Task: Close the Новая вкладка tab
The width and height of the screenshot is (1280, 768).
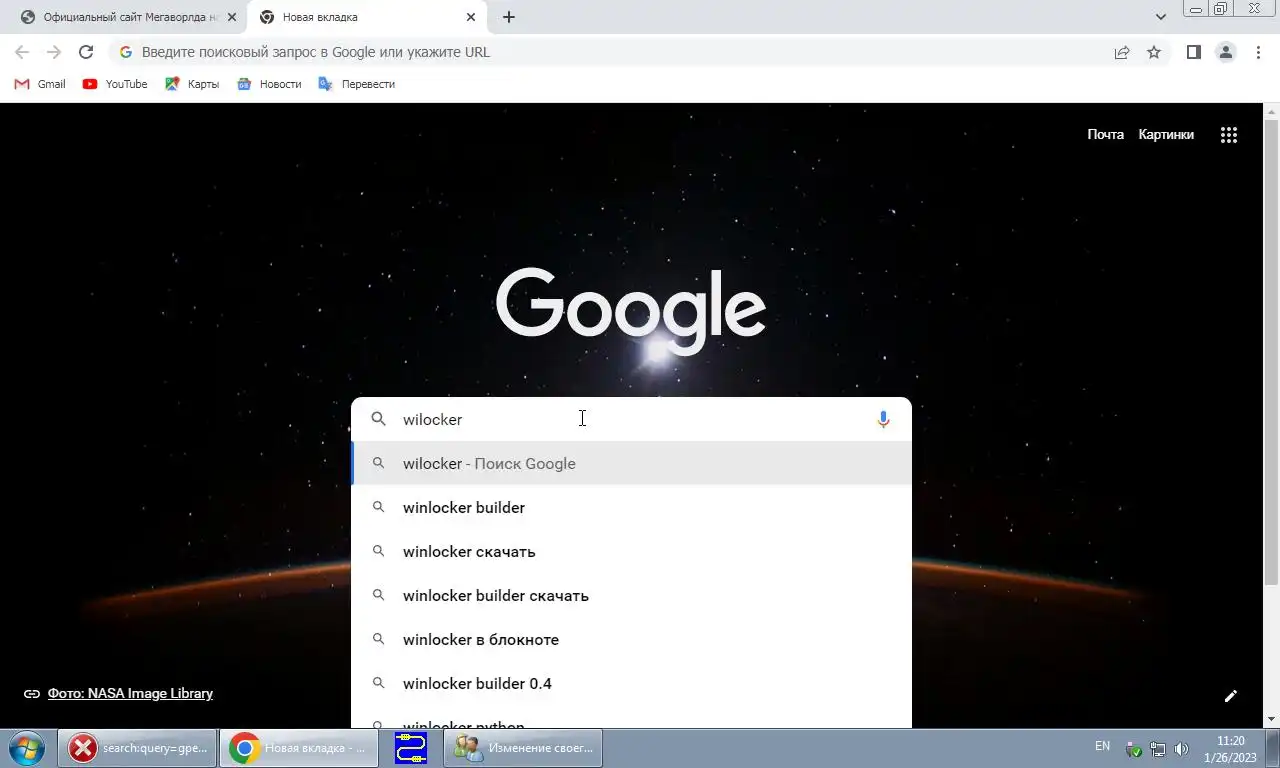Action: [x=471, y=17]
